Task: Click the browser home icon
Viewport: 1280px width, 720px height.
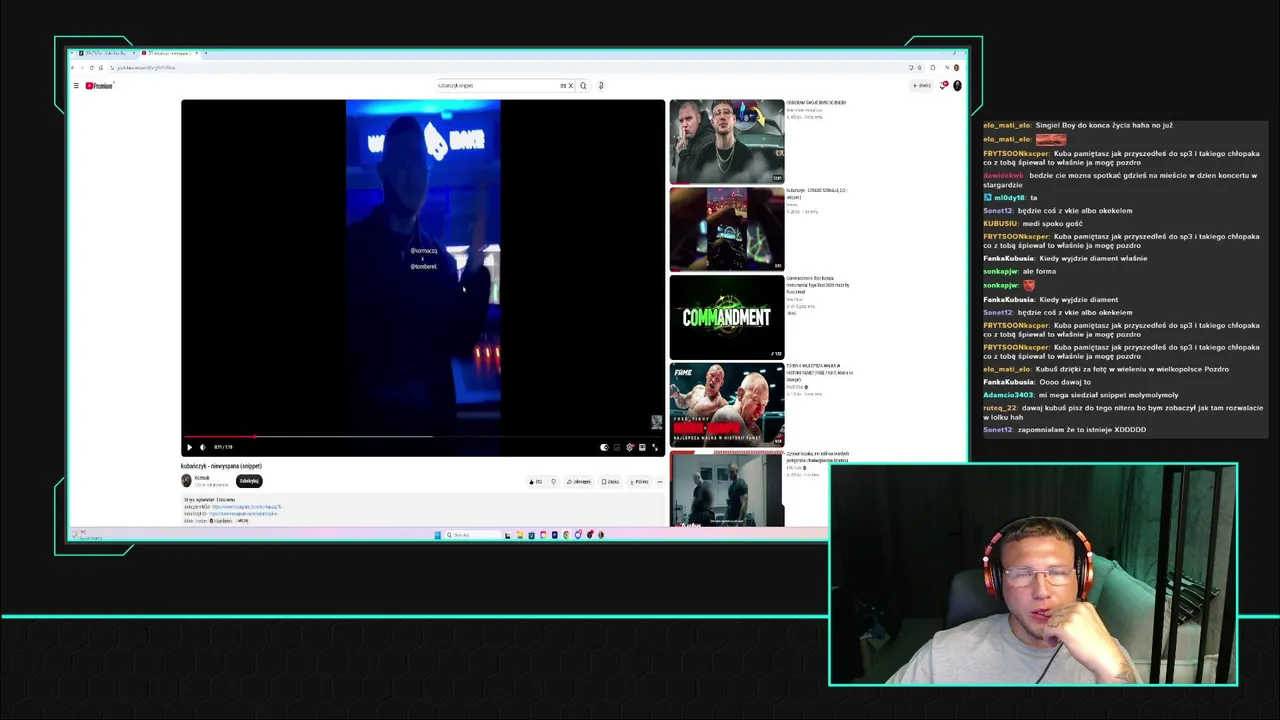Action: tap(100, 68)
